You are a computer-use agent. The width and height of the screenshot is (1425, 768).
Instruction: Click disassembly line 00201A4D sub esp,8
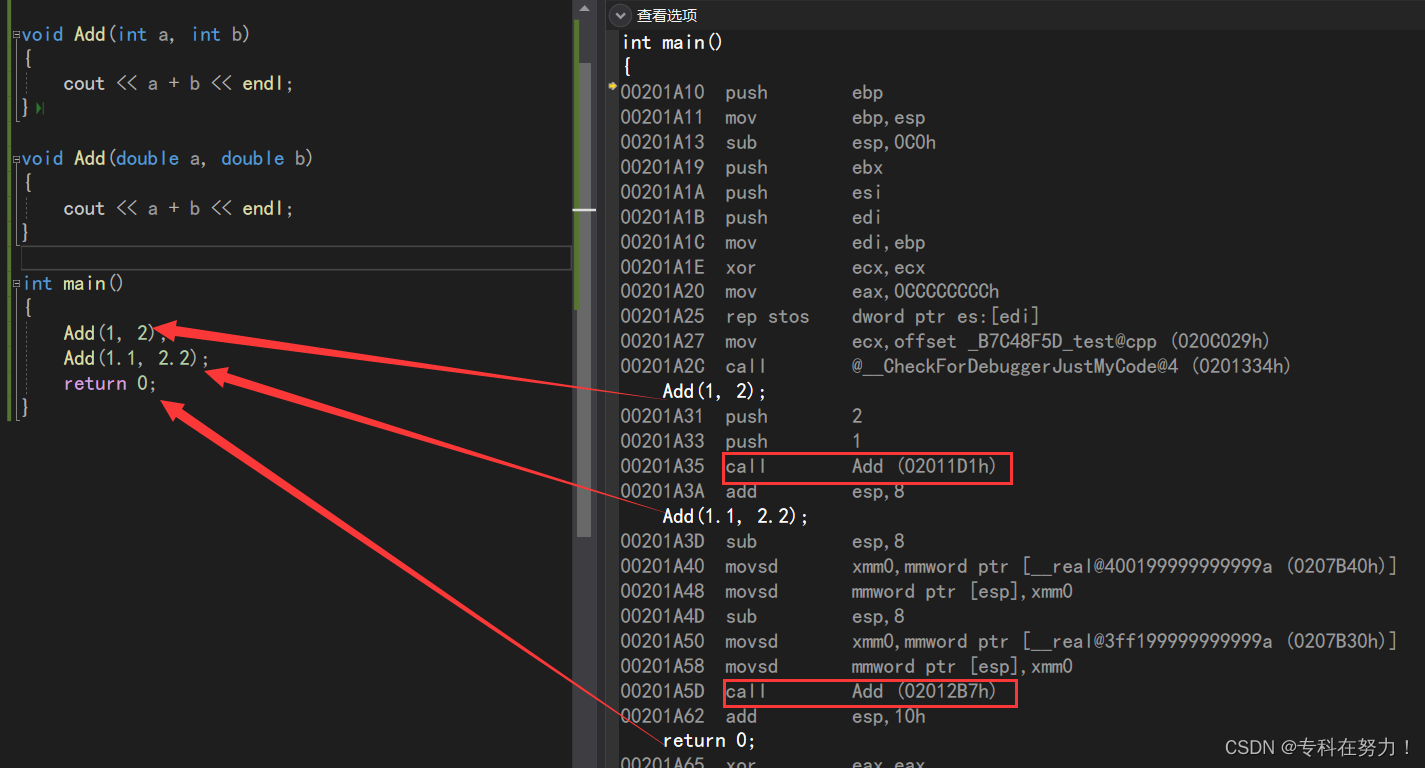pos(763,617)
